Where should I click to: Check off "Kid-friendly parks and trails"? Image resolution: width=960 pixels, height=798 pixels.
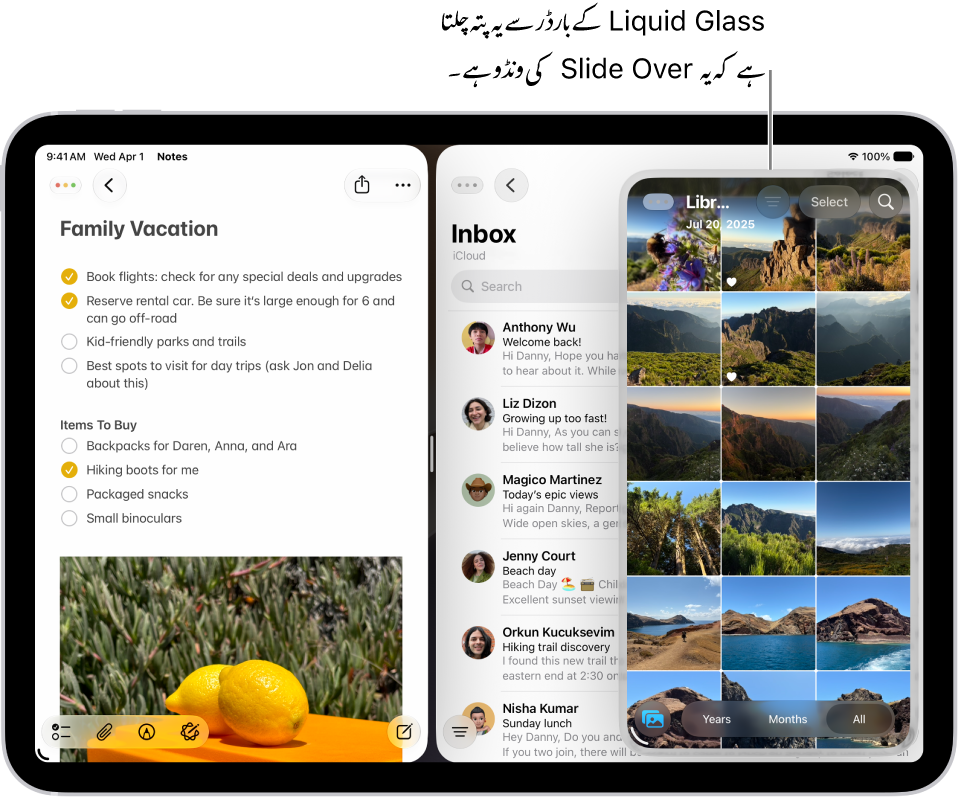click(69, 341)
